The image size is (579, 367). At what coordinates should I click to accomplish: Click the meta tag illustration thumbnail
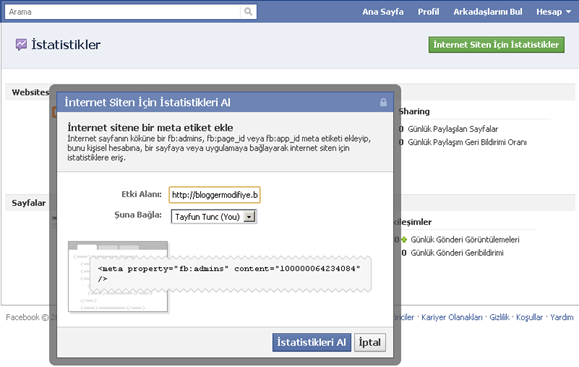[118, 277]
